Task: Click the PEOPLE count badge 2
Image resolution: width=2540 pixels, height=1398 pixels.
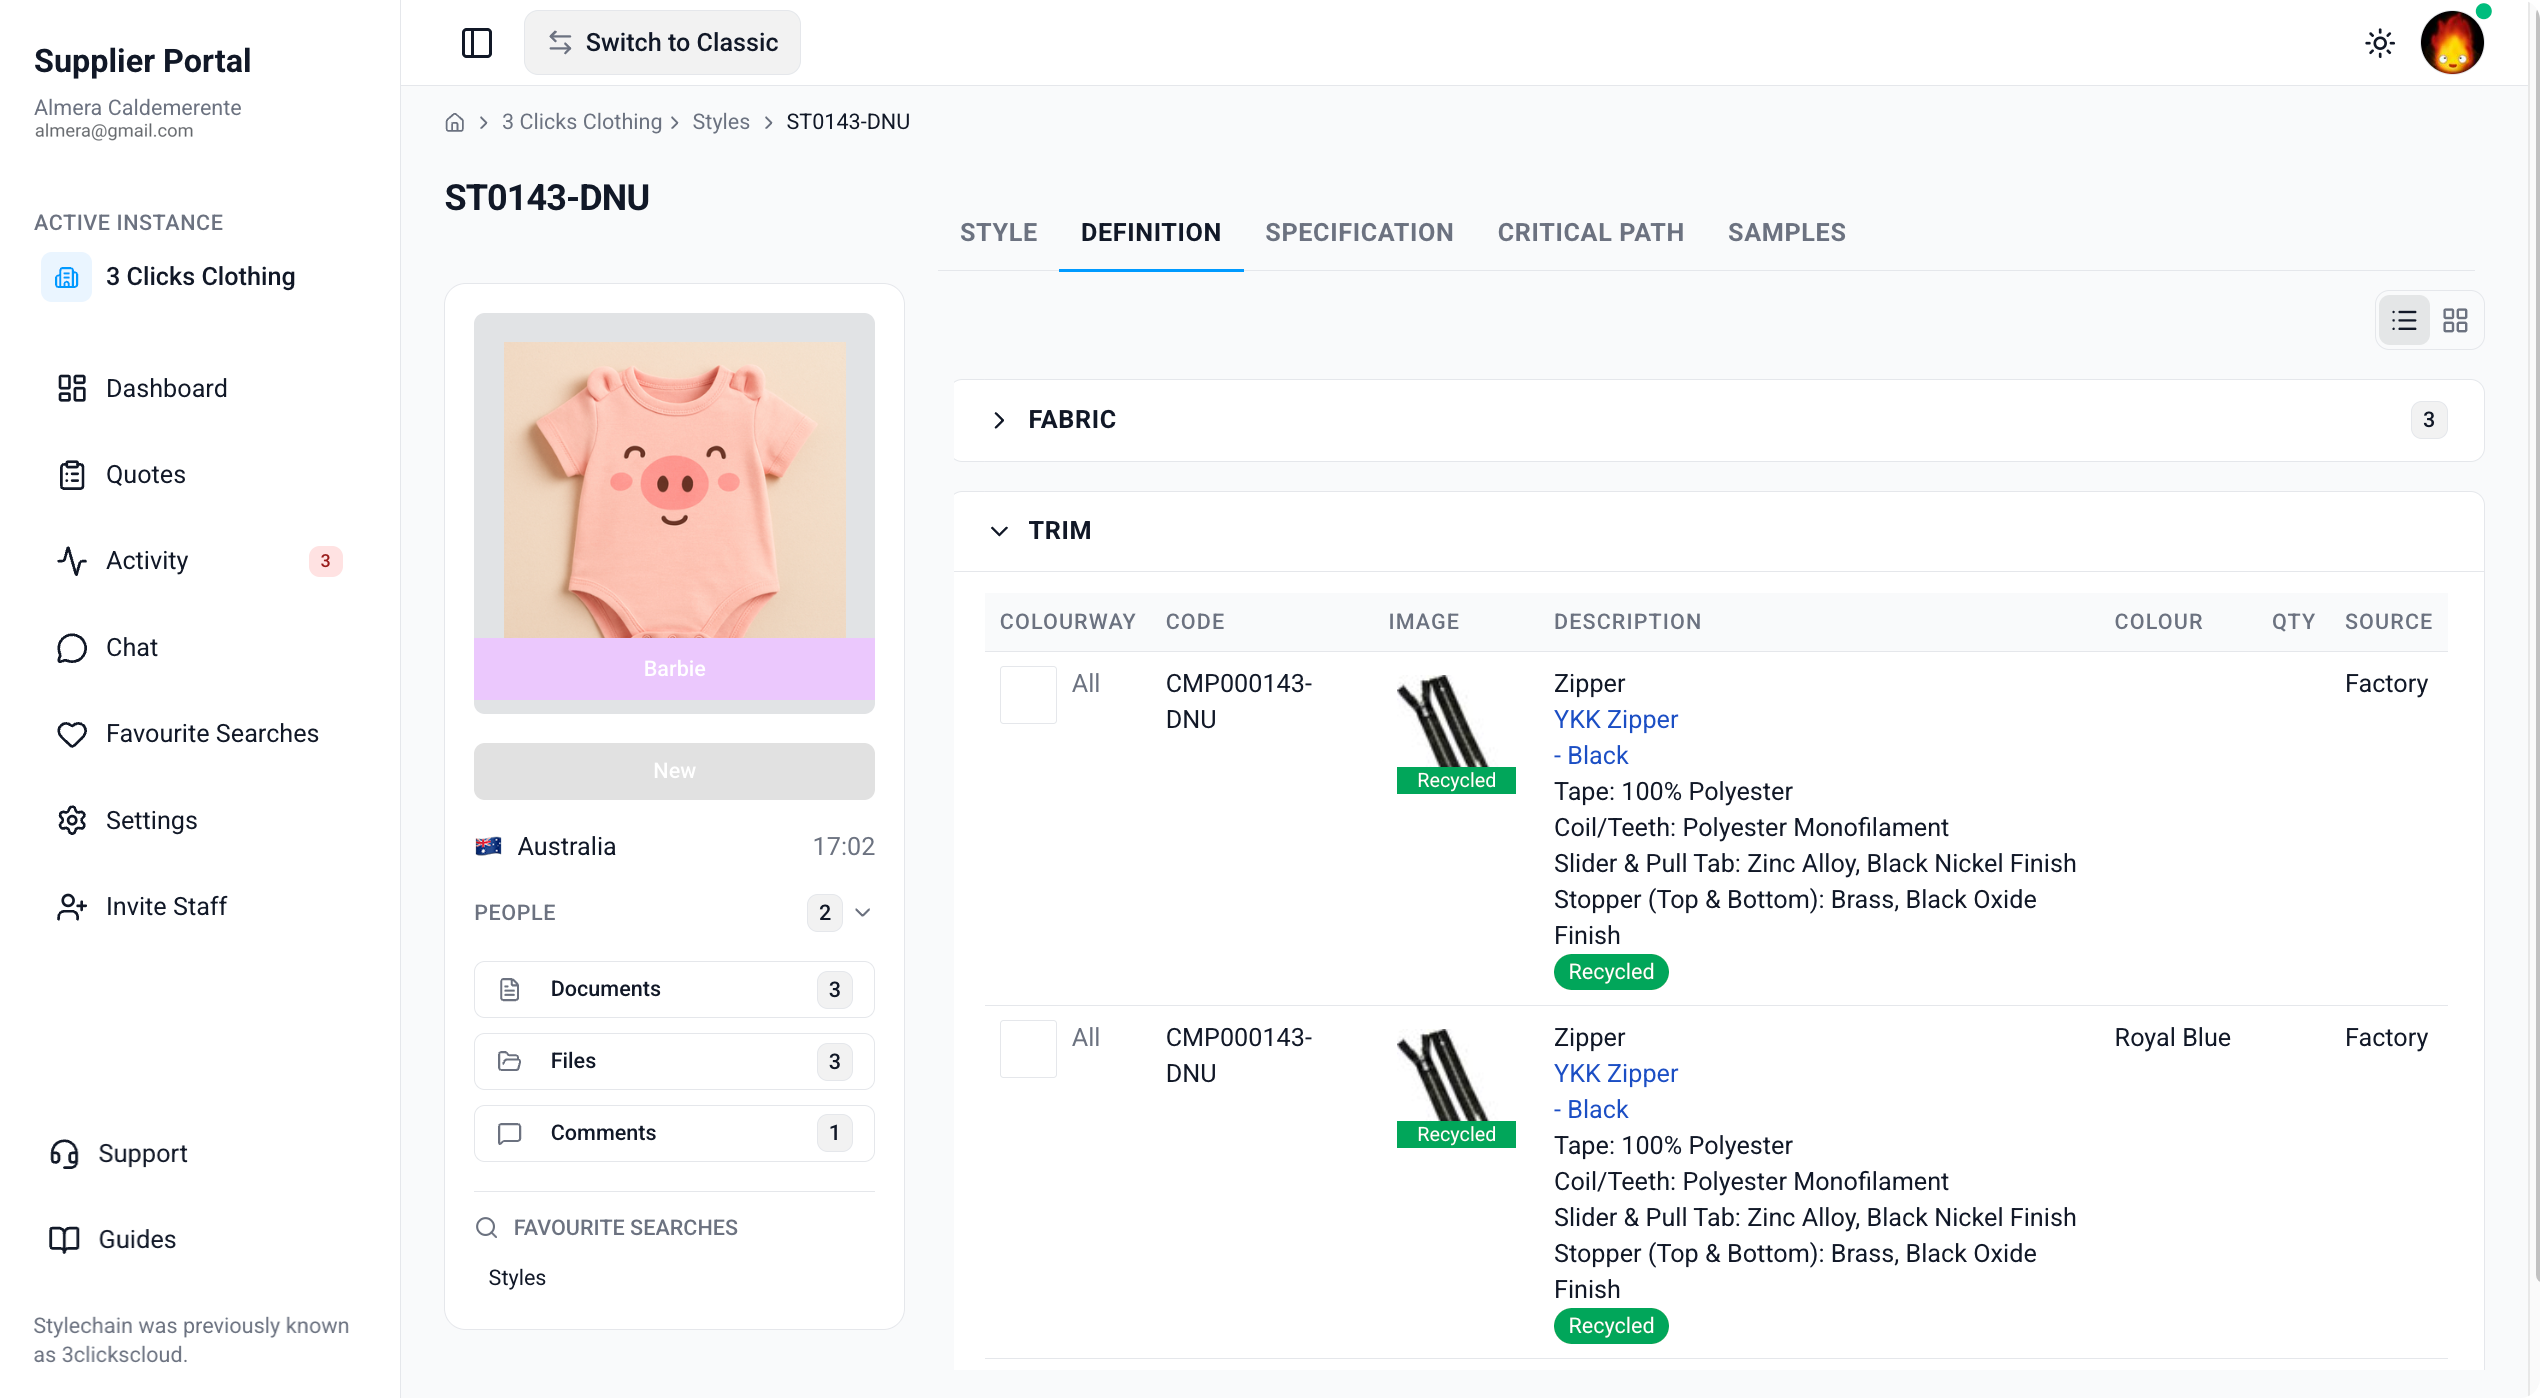Action: [824, 913]
